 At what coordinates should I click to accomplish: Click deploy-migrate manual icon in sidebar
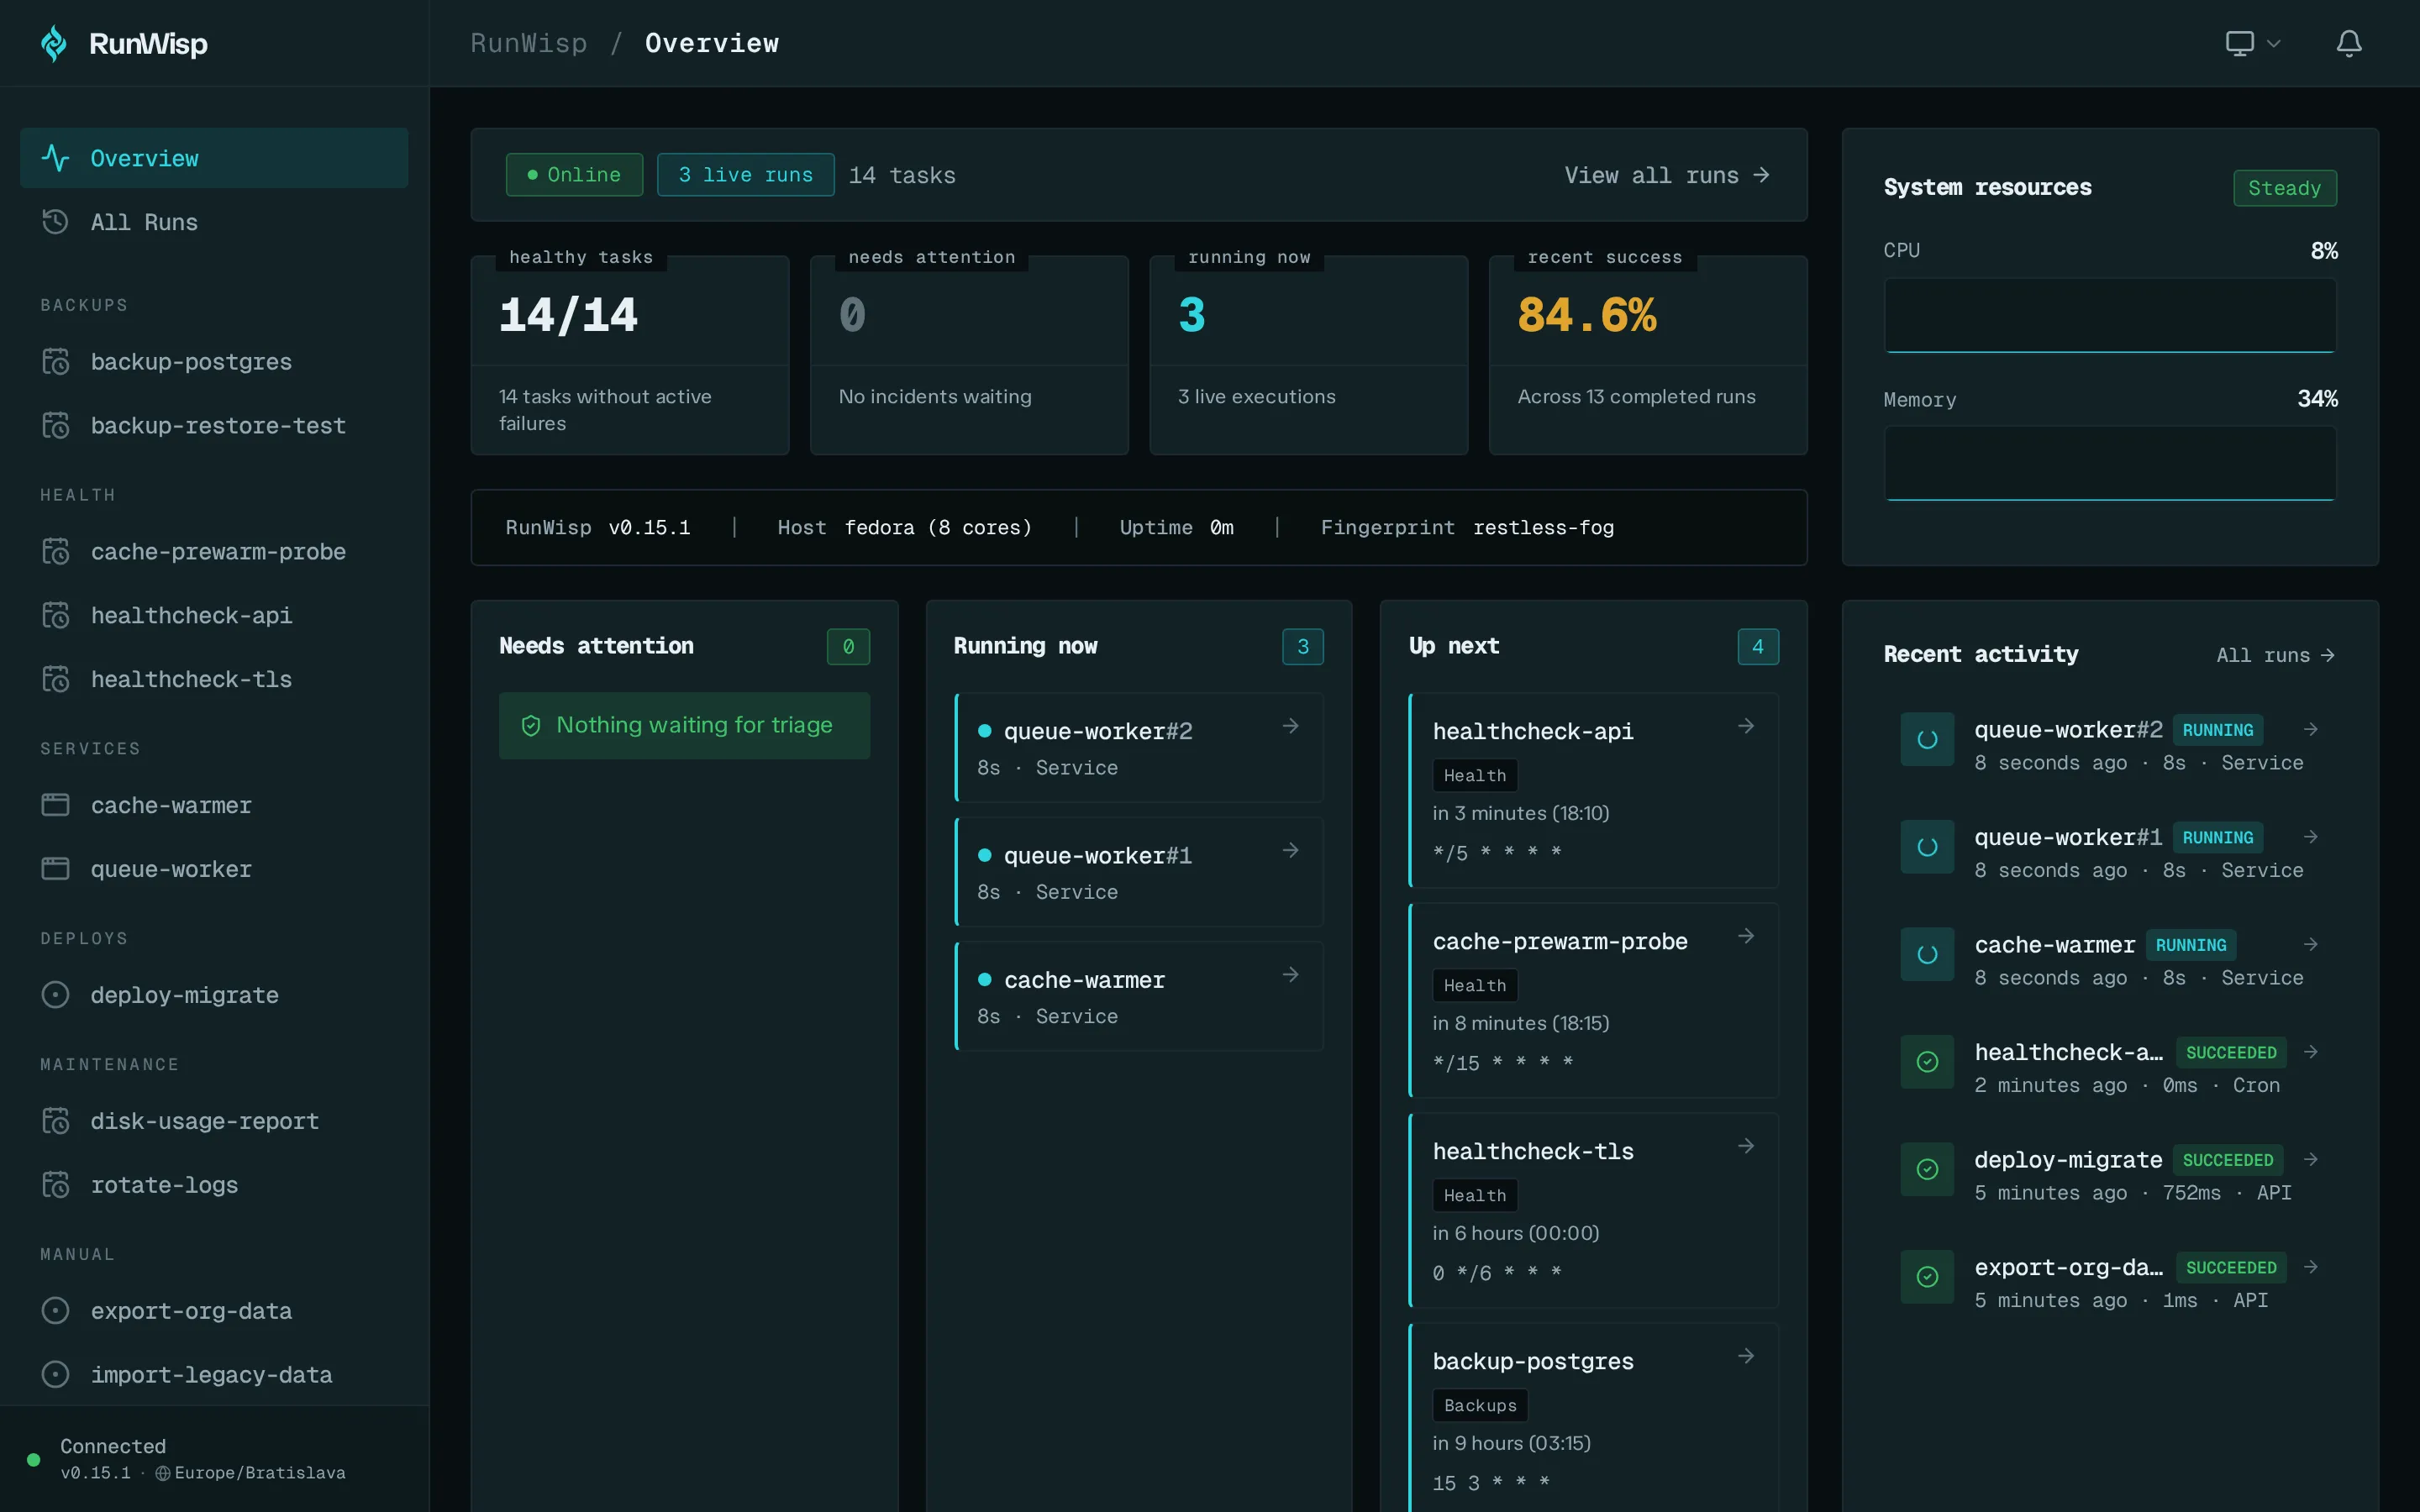coord(56,995)
